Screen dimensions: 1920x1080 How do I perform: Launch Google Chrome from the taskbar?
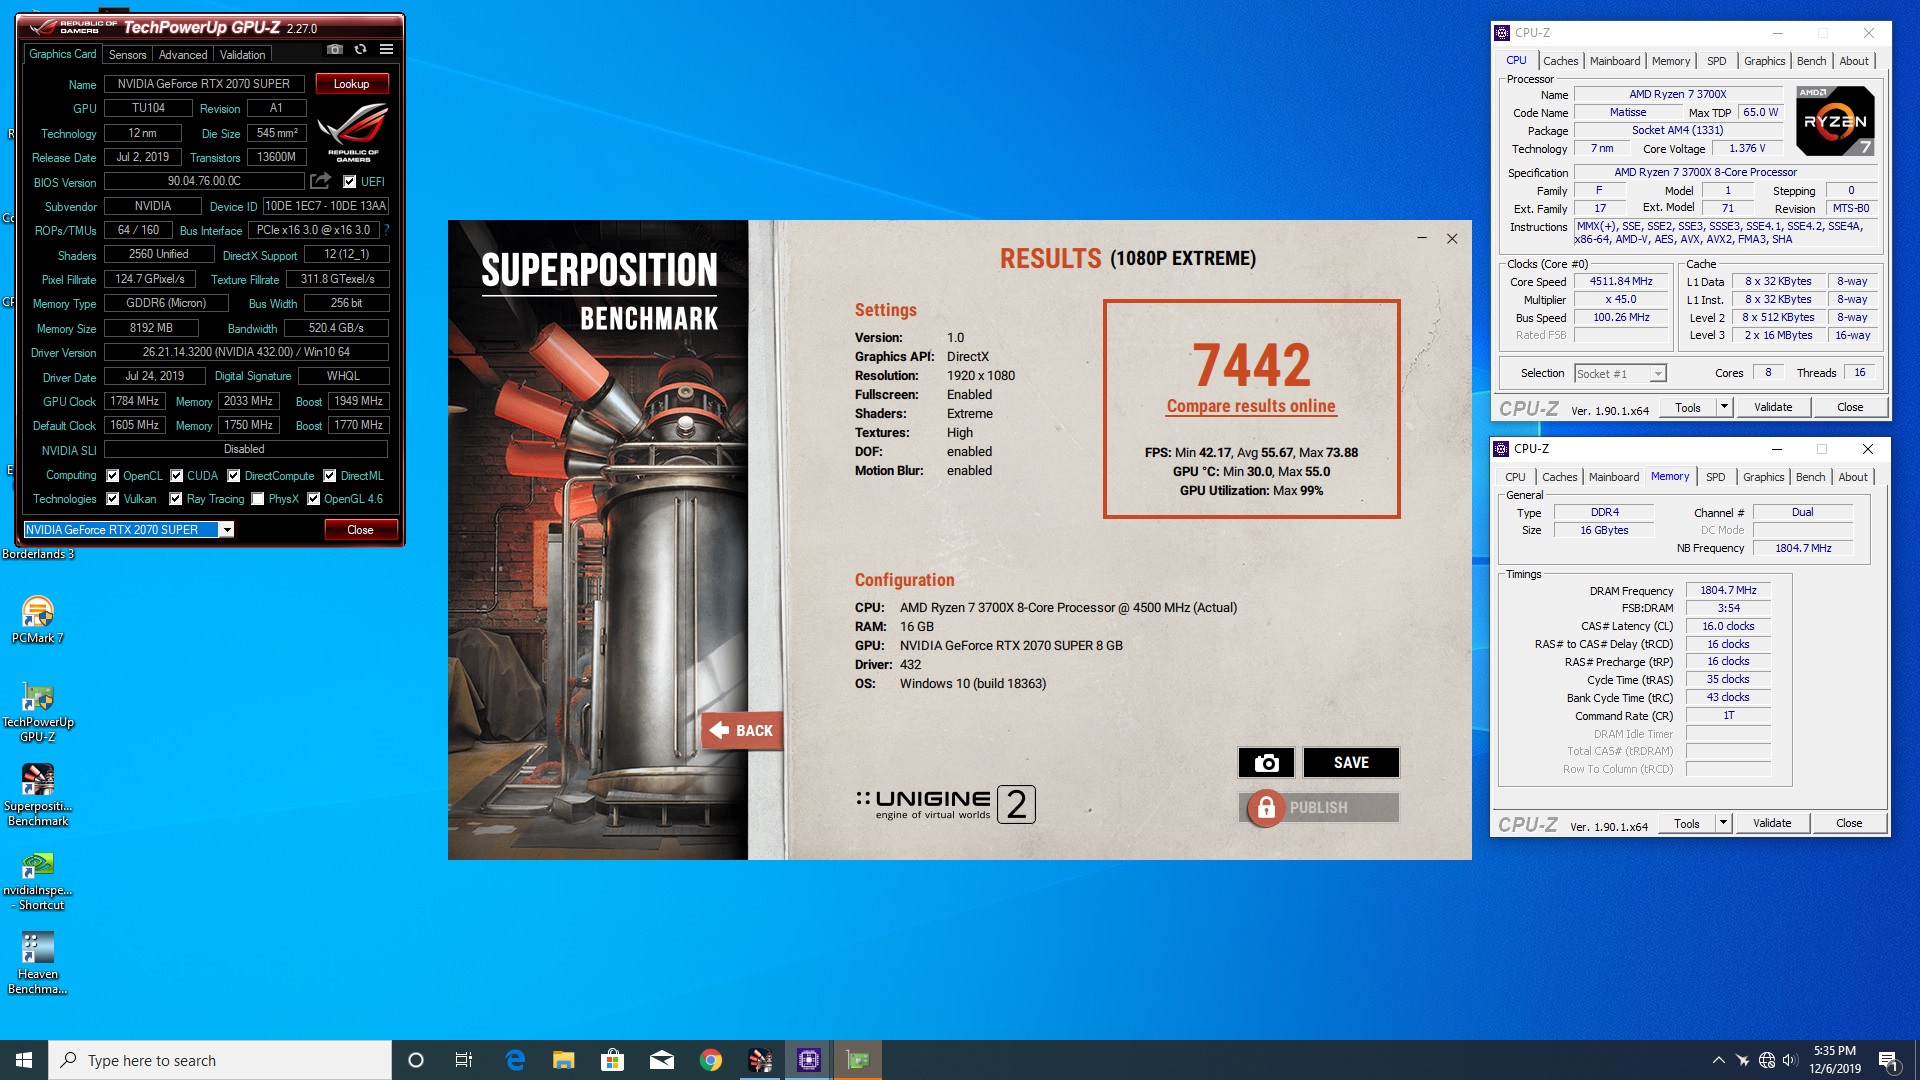click(x=711, y=1060)
